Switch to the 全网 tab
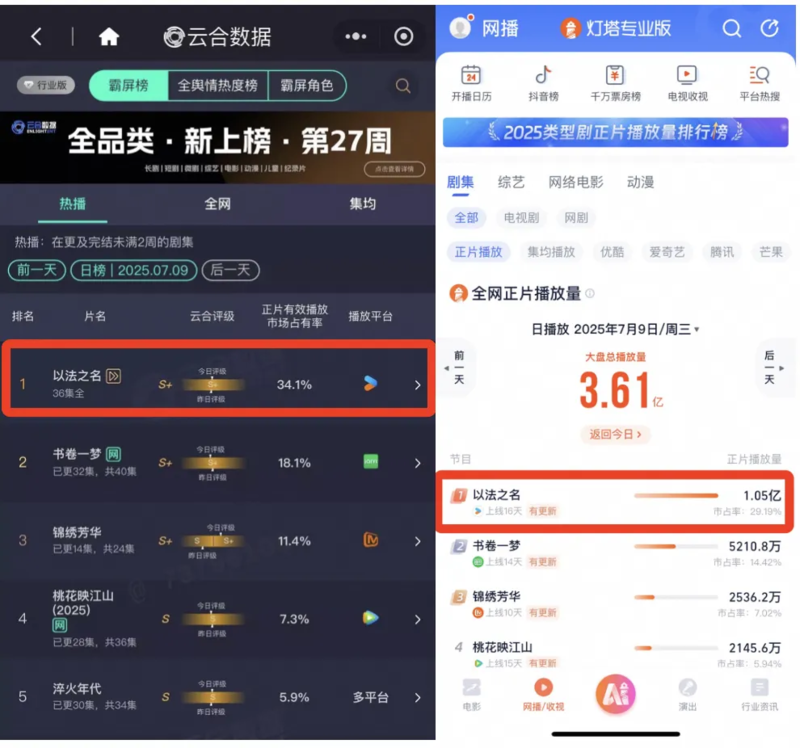 218,204
